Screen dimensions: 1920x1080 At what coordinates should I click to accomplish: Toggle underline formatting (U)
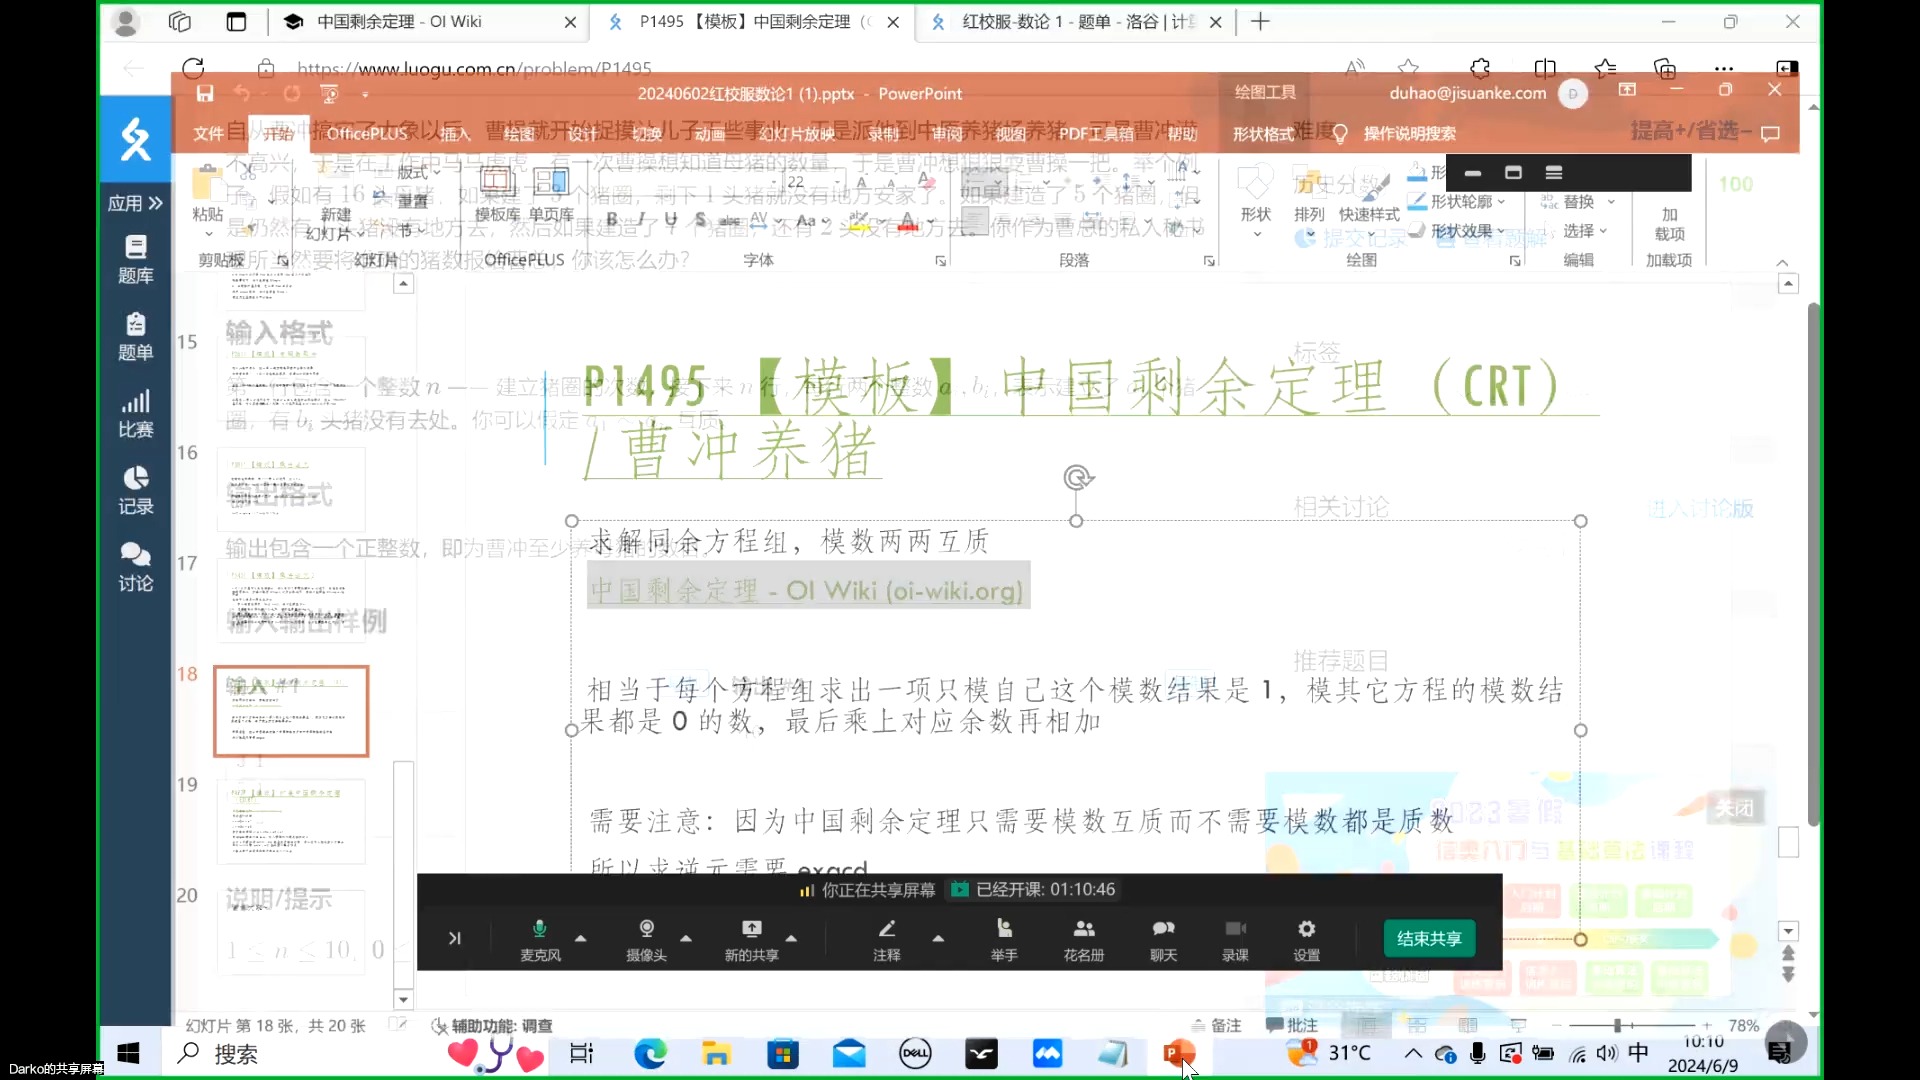coord(671,220)
